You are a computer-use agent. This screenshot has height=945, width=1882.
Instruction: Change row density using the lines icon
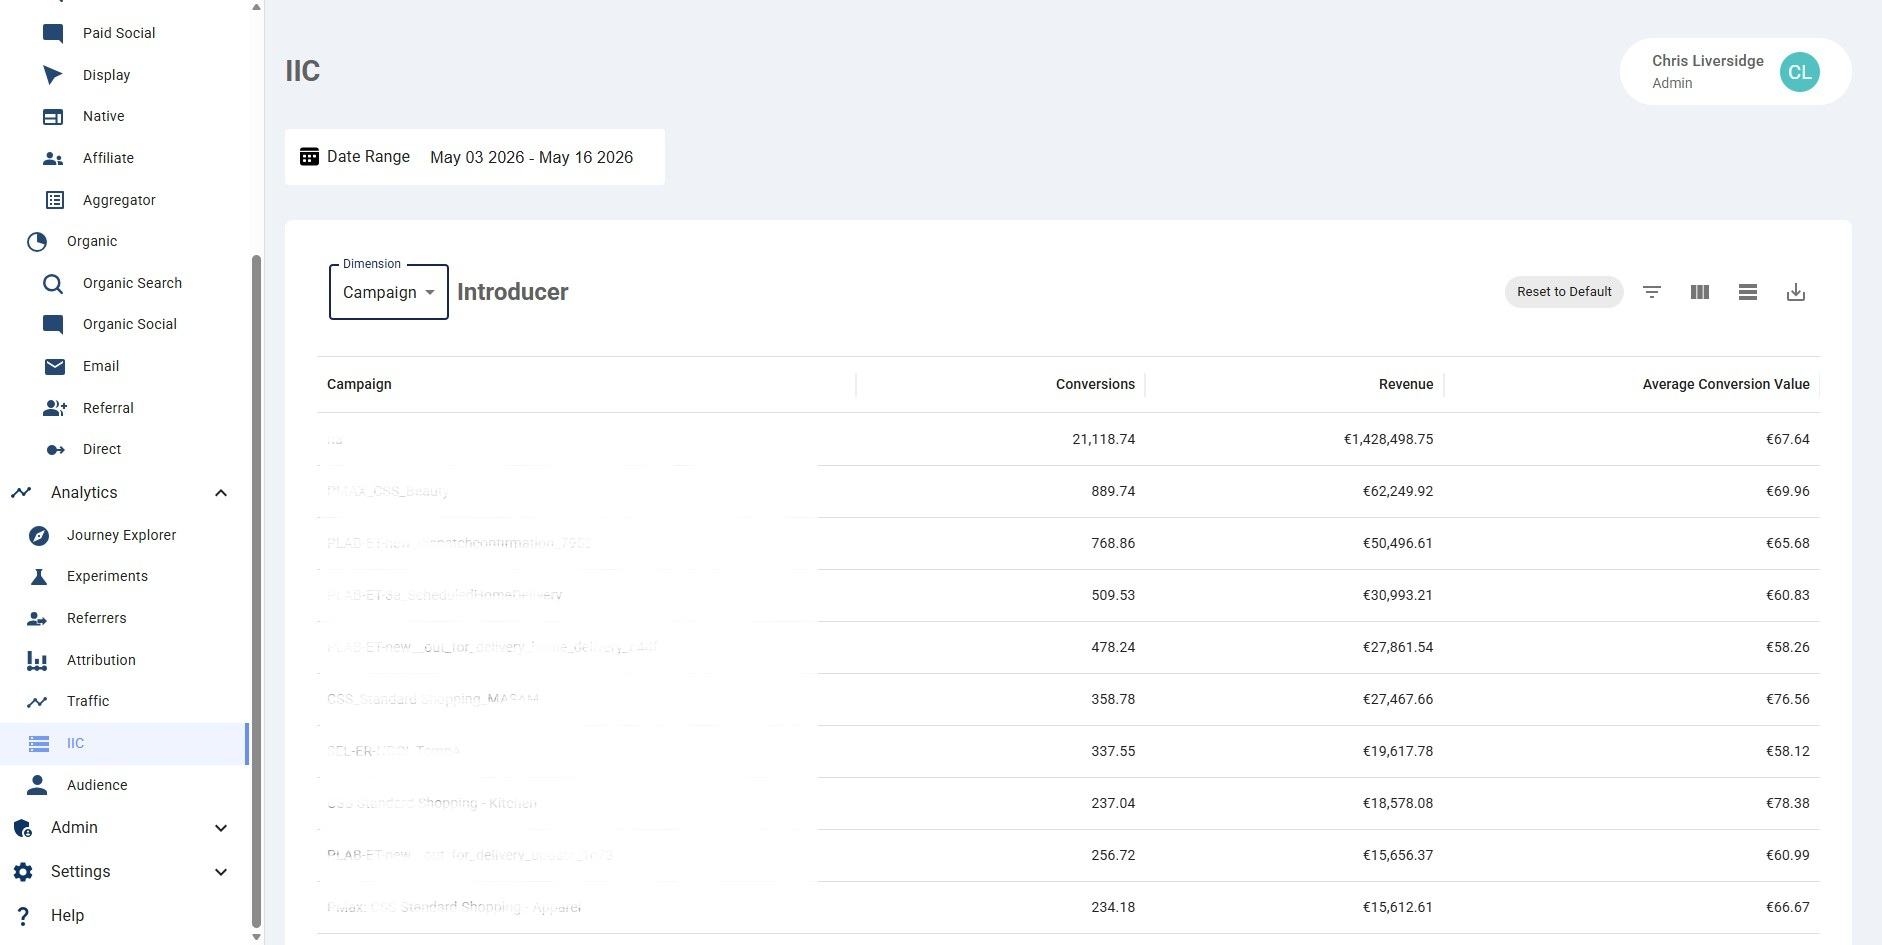coord(1748,292)
